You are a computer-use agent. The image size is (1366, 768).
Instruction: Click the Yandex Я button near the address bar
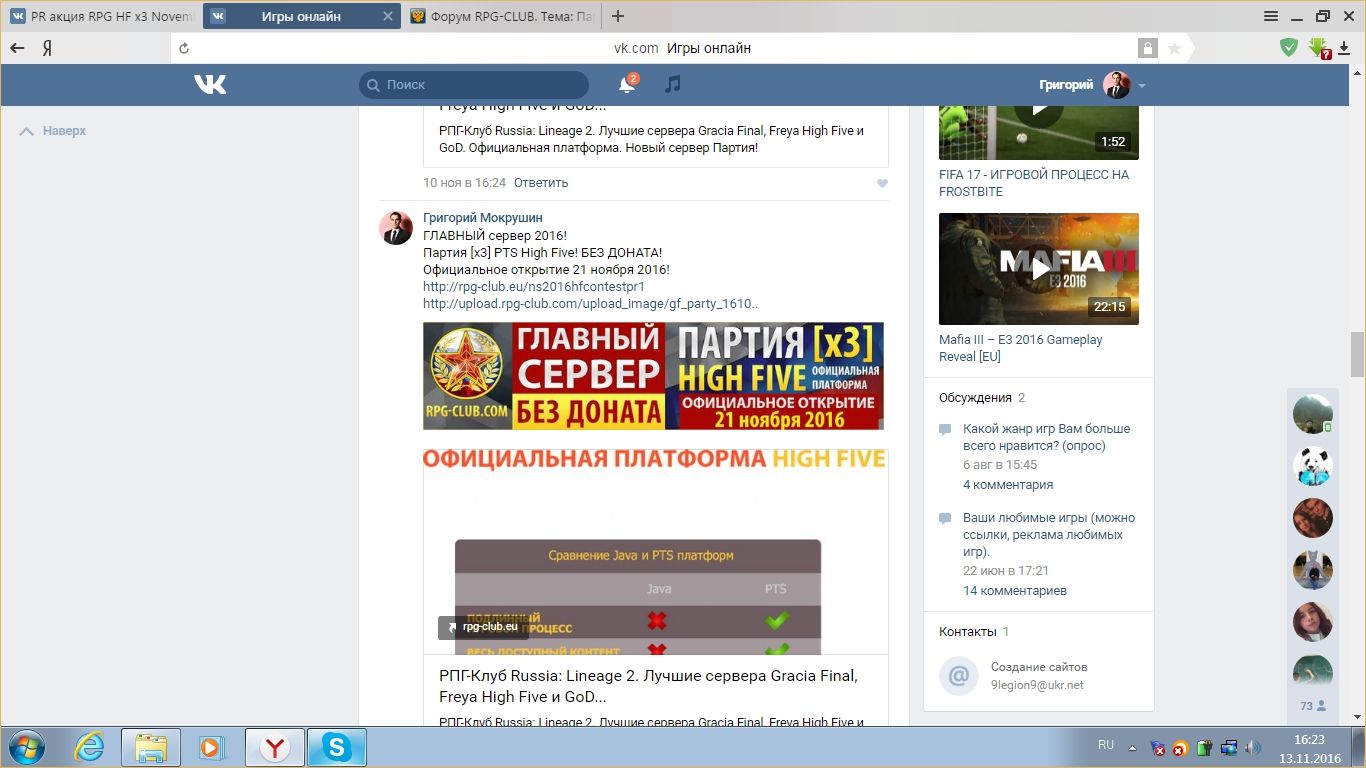coord(47,48)
